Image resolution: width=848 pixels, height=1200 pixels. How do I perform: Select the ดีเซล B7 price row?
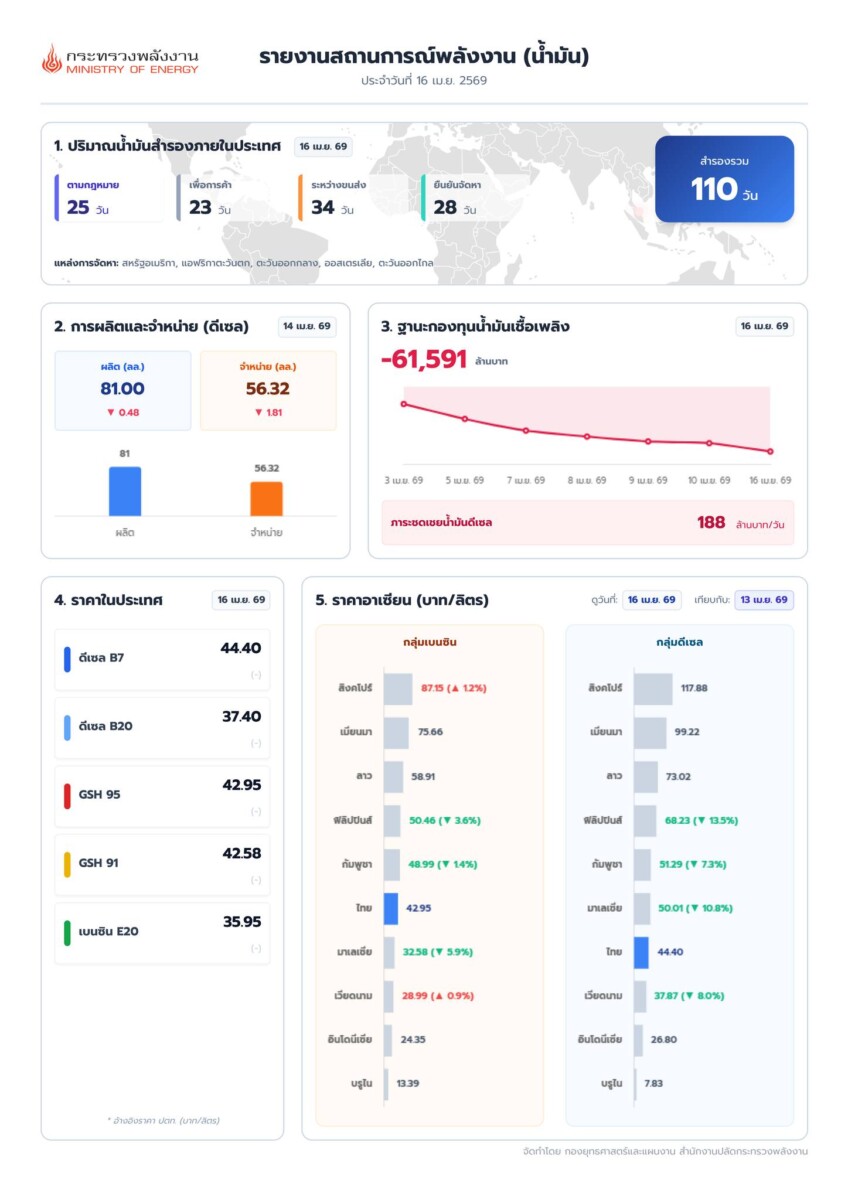162,659
